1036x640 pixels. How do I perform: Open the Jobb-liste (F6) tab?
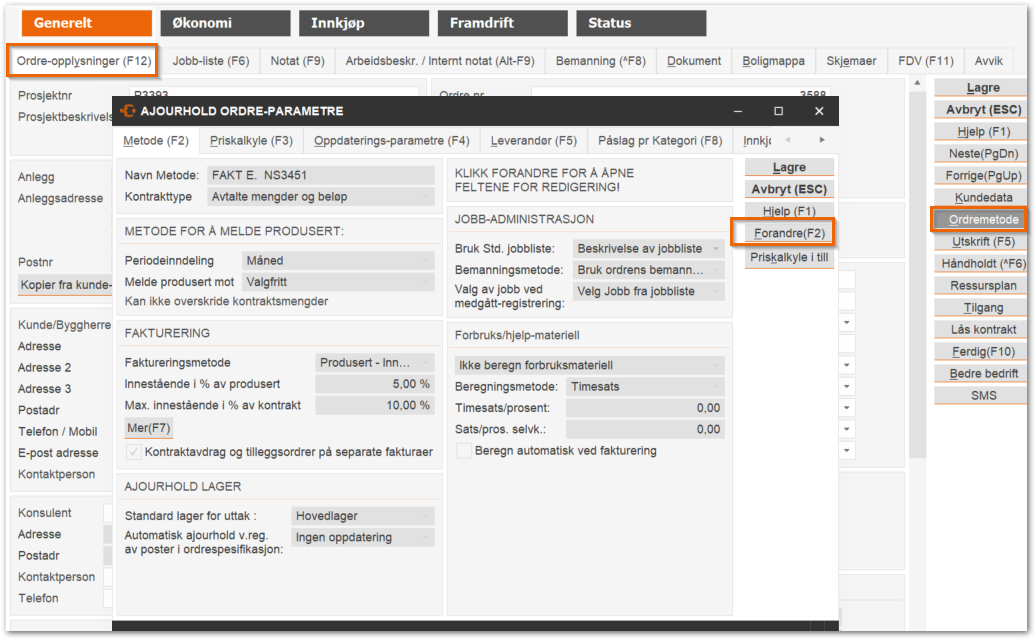(x=210, y=61)
